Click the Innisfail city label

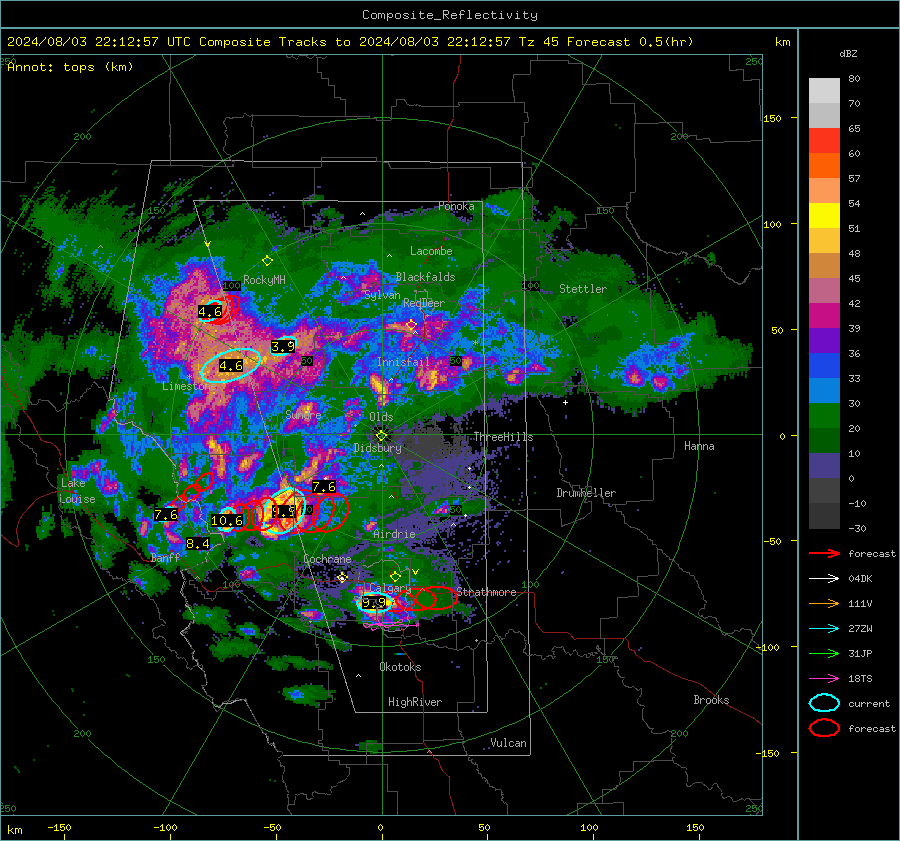click(x=403, y=362)
